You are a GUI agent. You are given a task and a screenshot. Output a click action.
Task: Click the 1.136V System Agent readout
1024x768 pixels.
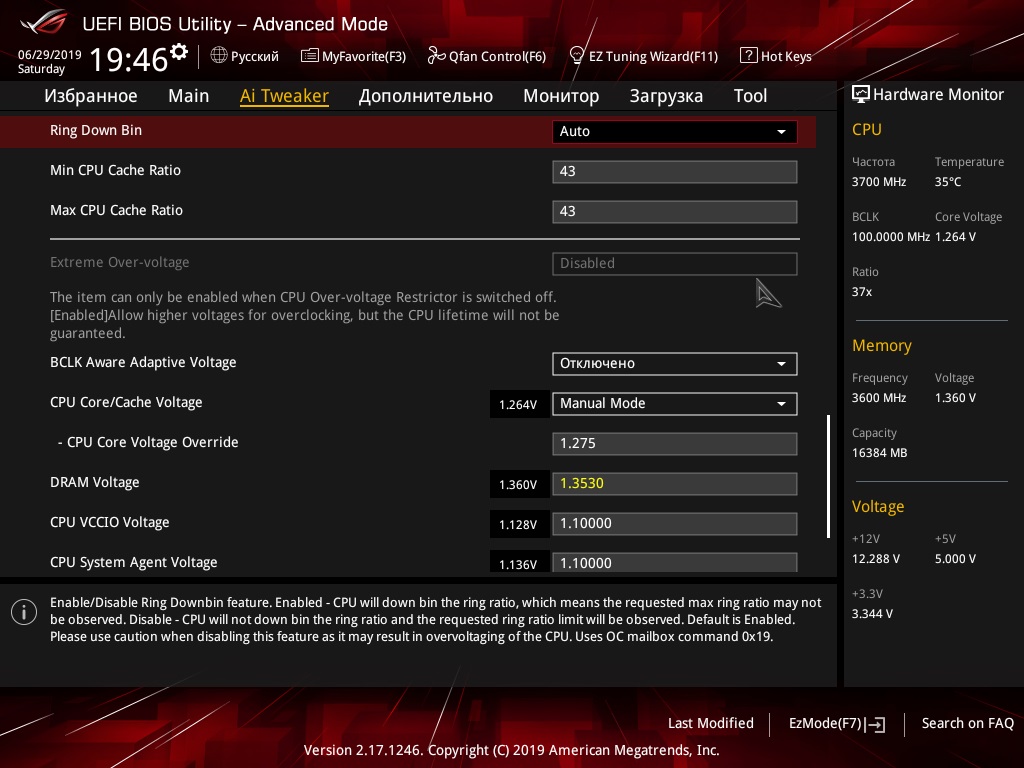pos(519,563)
